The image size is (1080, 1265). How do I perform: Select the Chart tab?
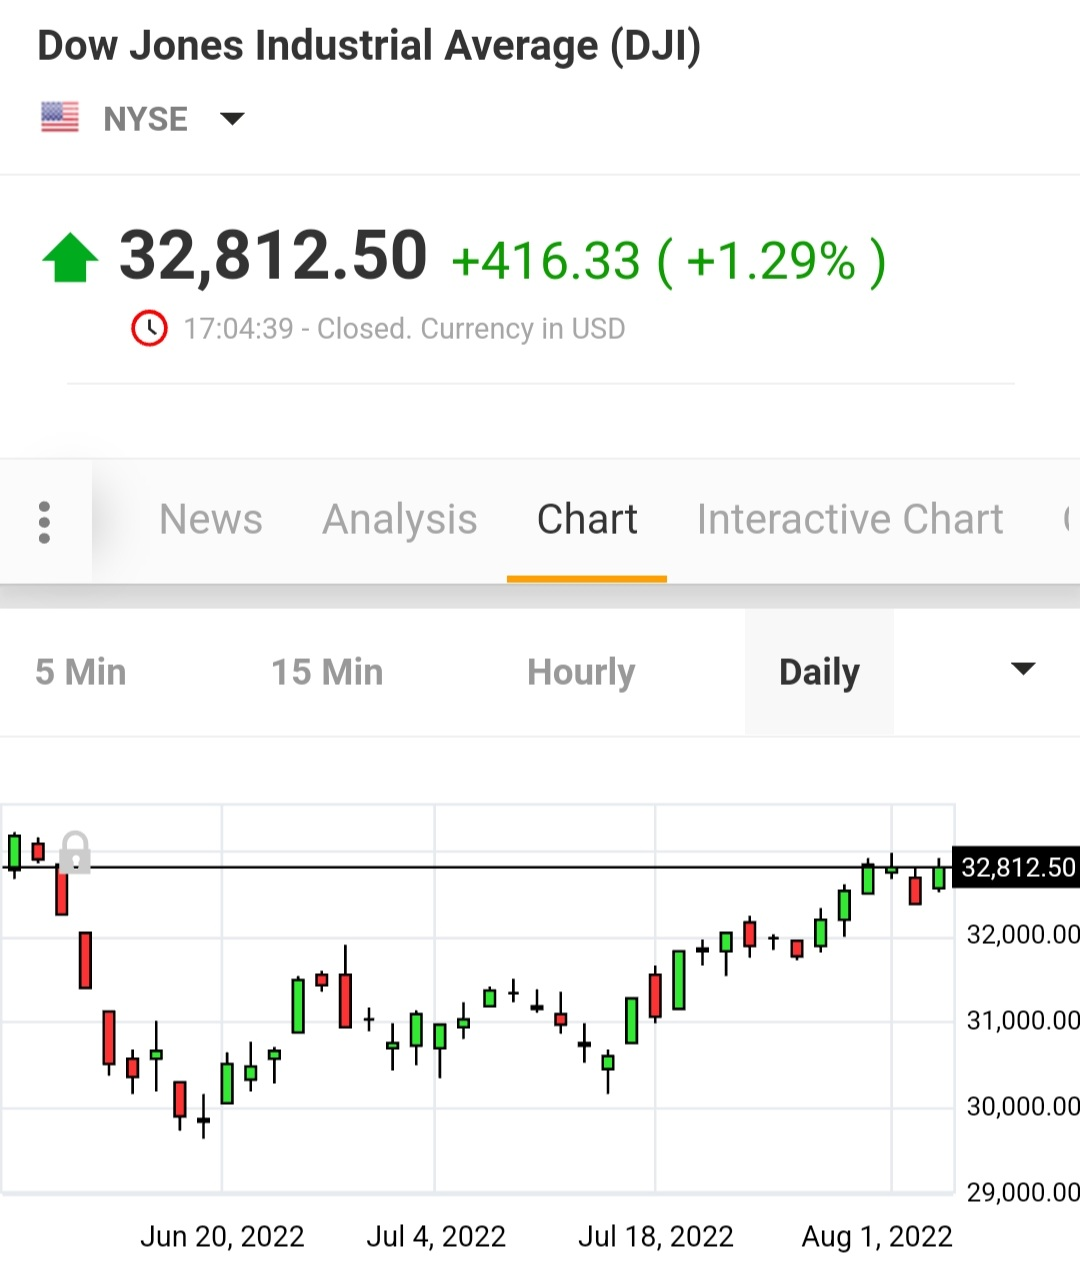587,520
